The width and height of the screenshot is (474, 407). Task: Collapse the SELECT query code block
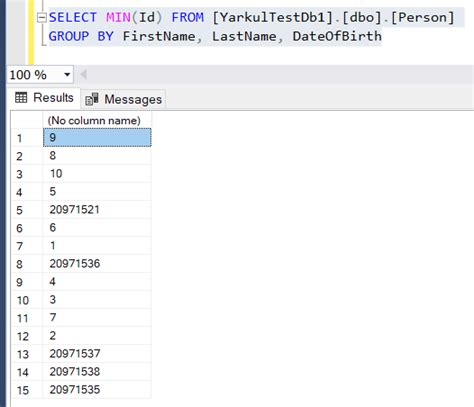(x=42, y=17)
